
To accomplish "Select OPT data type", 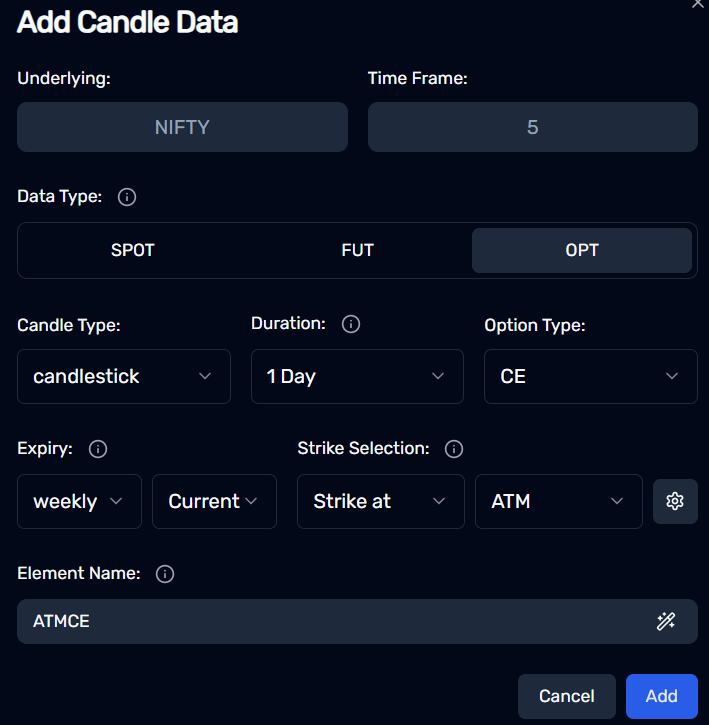I will coord(582,250).
